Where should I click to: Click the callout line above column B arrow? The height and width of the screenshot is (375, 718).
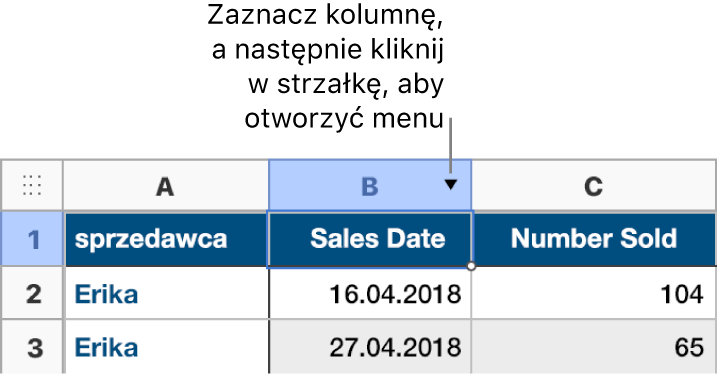(451, 146)
